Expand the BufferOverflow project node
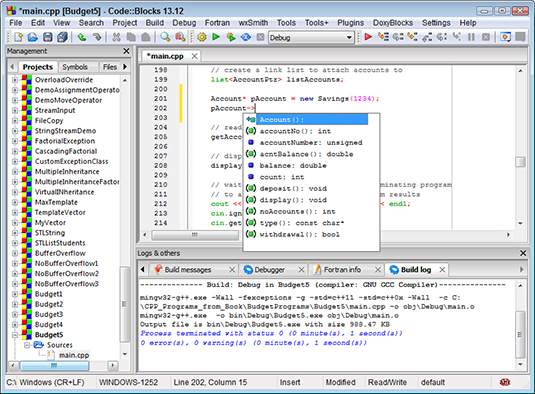The width and height of the screenshot is (535, 394). tap(15, 253)
